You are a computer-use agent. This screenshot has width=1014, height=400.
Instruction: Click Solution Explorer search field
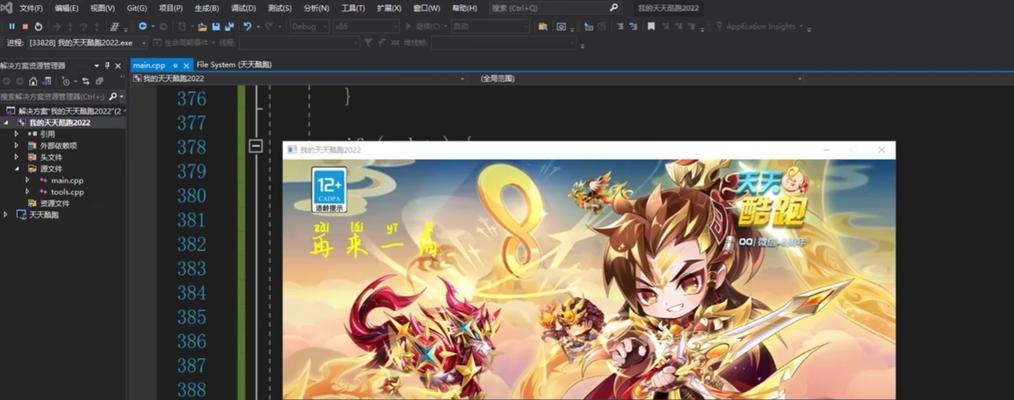point(53,96)
